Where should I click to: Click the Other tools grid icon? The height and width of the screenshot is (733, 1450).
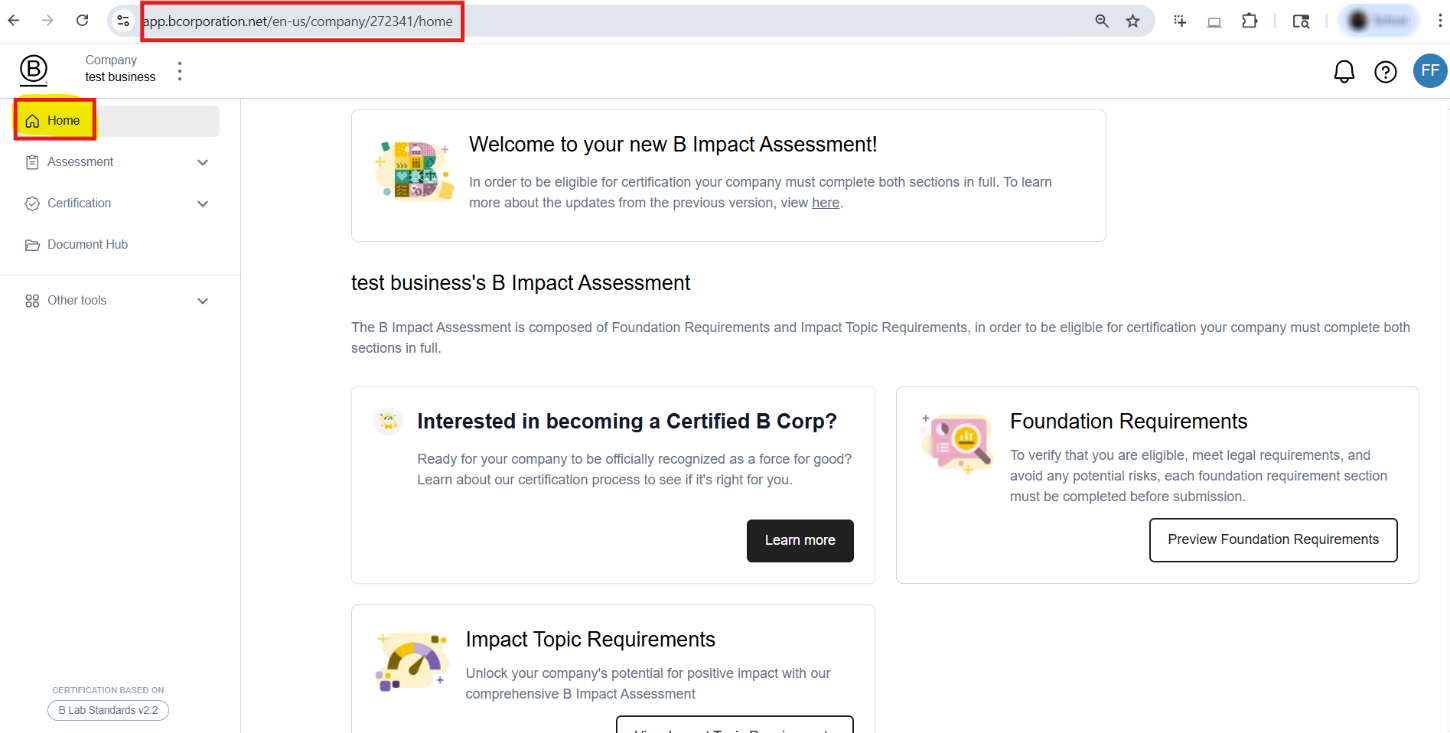(32, 301)
